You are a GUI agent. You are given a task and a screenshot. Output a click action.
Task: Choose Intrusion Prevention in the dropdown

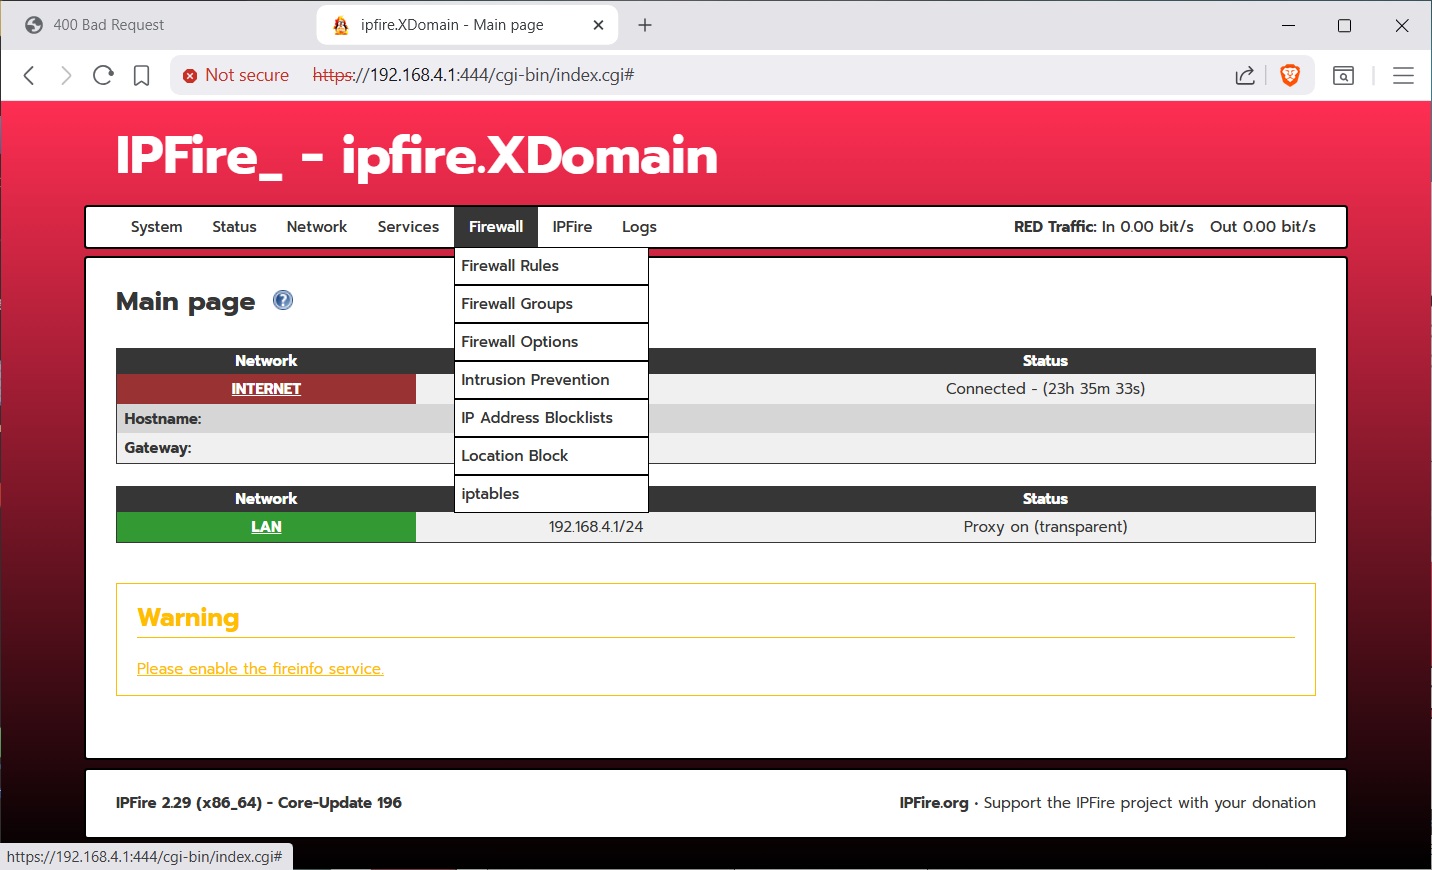coord(535,380)
